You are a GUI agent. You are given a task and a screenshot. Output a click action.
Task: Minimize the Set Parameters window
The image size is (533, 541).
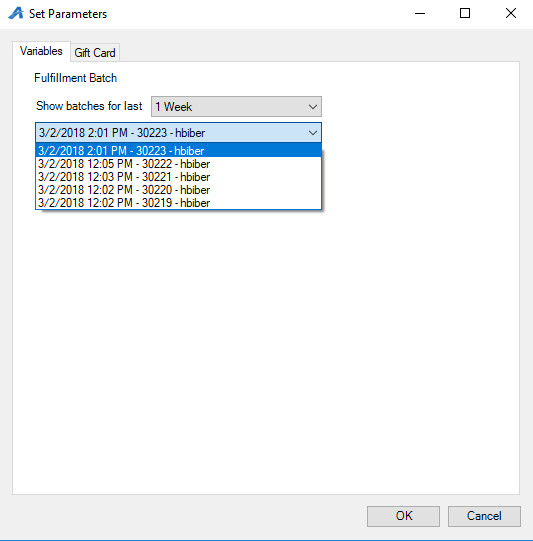(x=420, y=13)
